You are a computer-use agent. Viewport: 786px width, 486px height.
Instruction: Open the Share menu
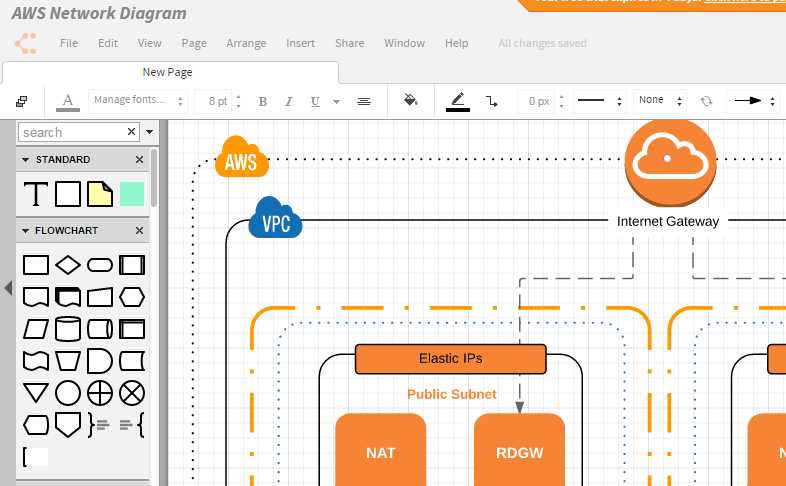[349, 43]
